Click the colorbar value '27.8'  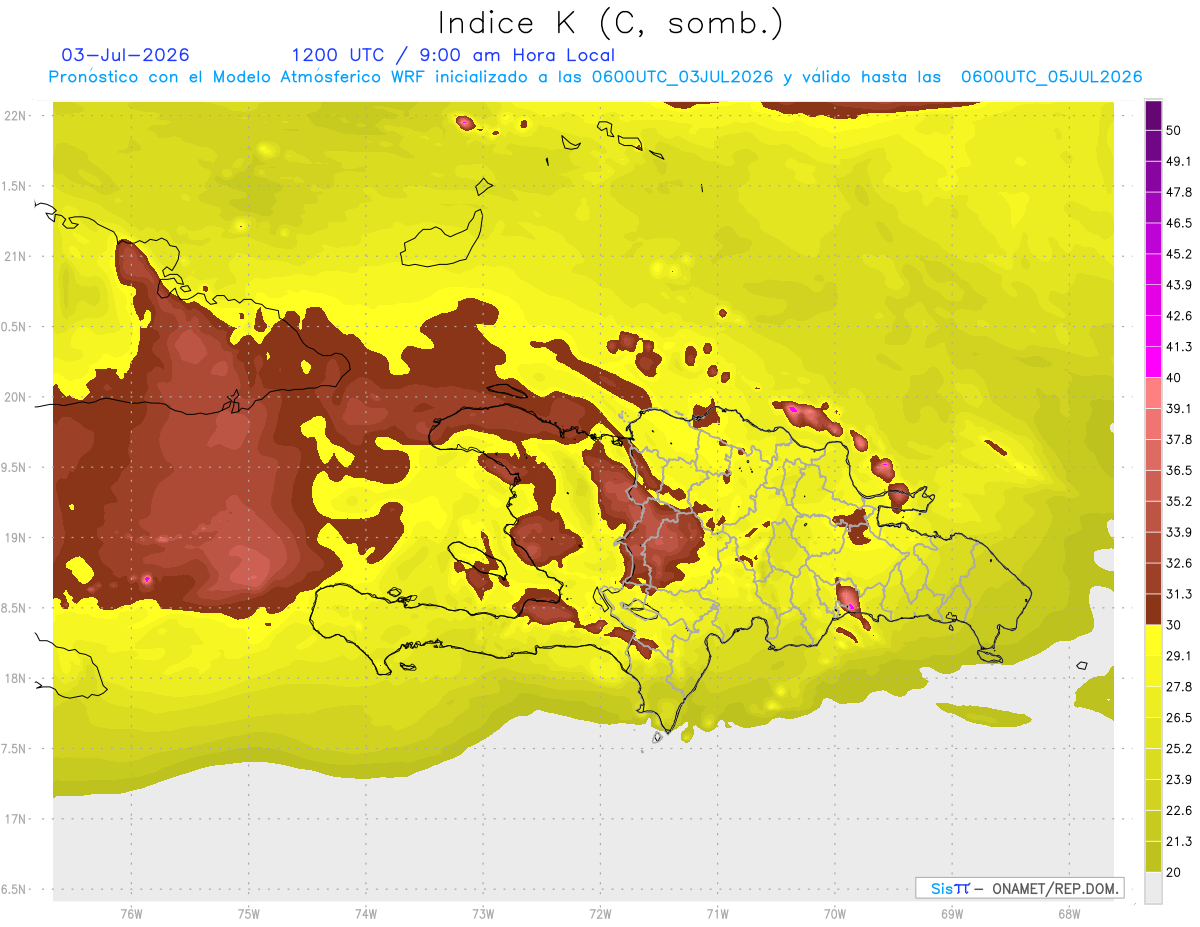pos(1179,687)
